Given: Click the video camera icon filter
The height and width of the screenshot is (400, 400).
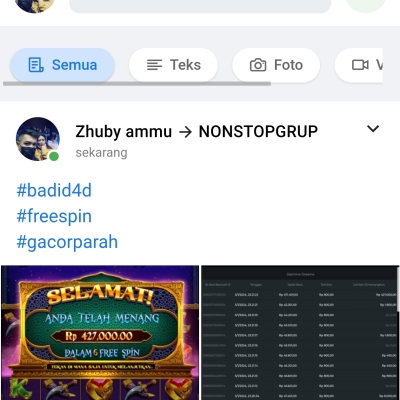Looking at the screenshot, I should pos(360,65).
